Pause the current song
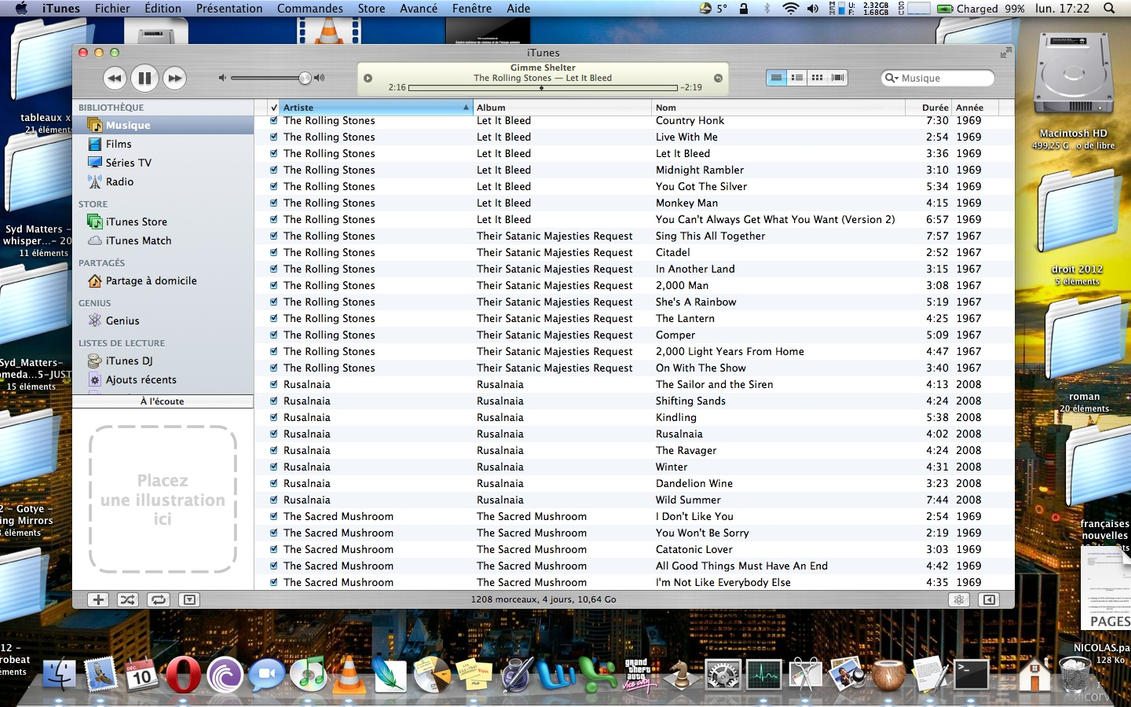This screenshot has height=707, width=1131. coord(144,78)
